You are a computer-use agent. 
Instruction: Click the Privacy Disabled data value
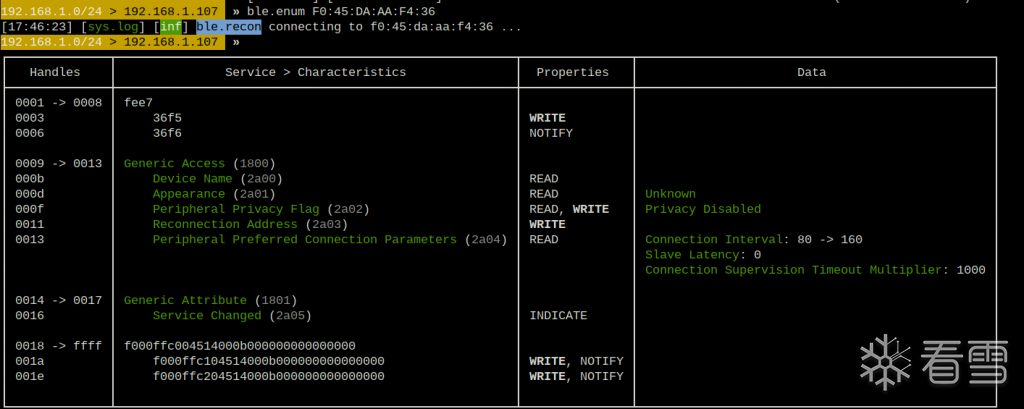[x=703, y=209]
